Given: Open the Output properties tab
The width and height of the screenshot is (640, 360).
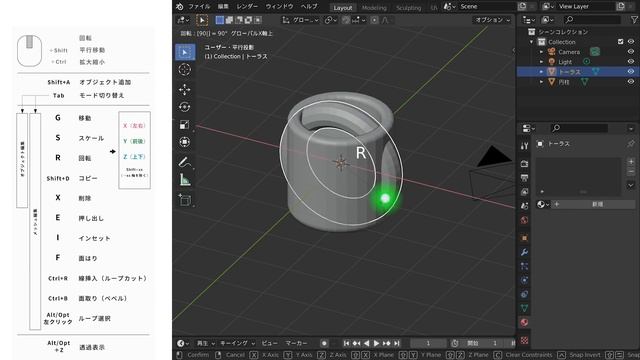Looking at the screenshot, I should click(x=524, y=178).
